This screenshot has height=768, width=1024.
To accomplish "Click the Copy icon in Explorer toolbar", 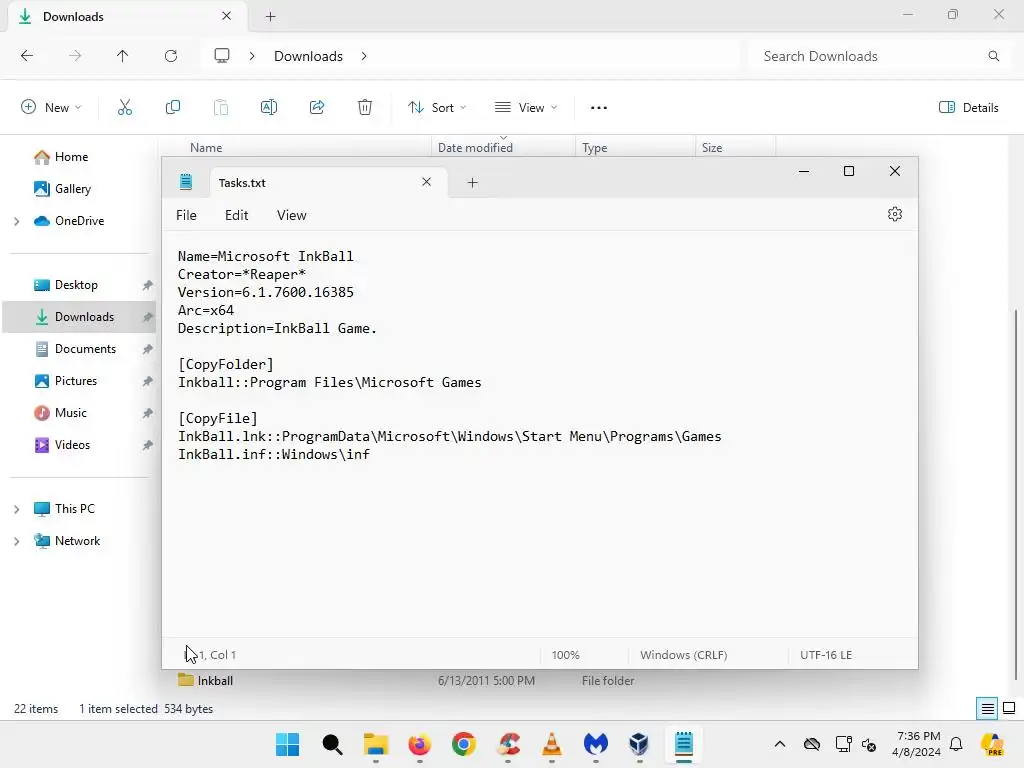I will [x=172, y=107].
